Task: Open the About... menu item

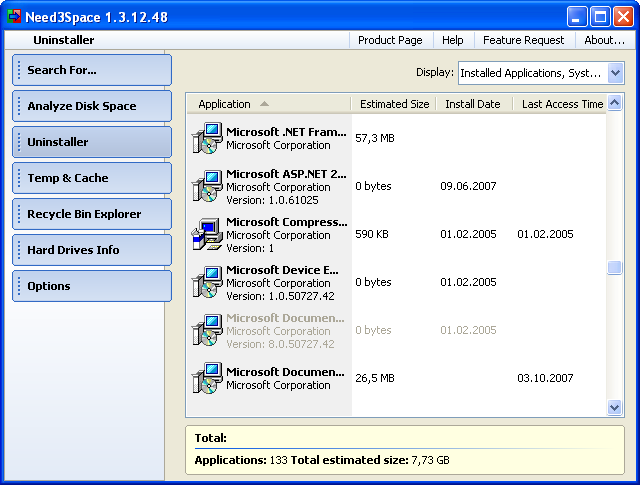Action: 604,40
